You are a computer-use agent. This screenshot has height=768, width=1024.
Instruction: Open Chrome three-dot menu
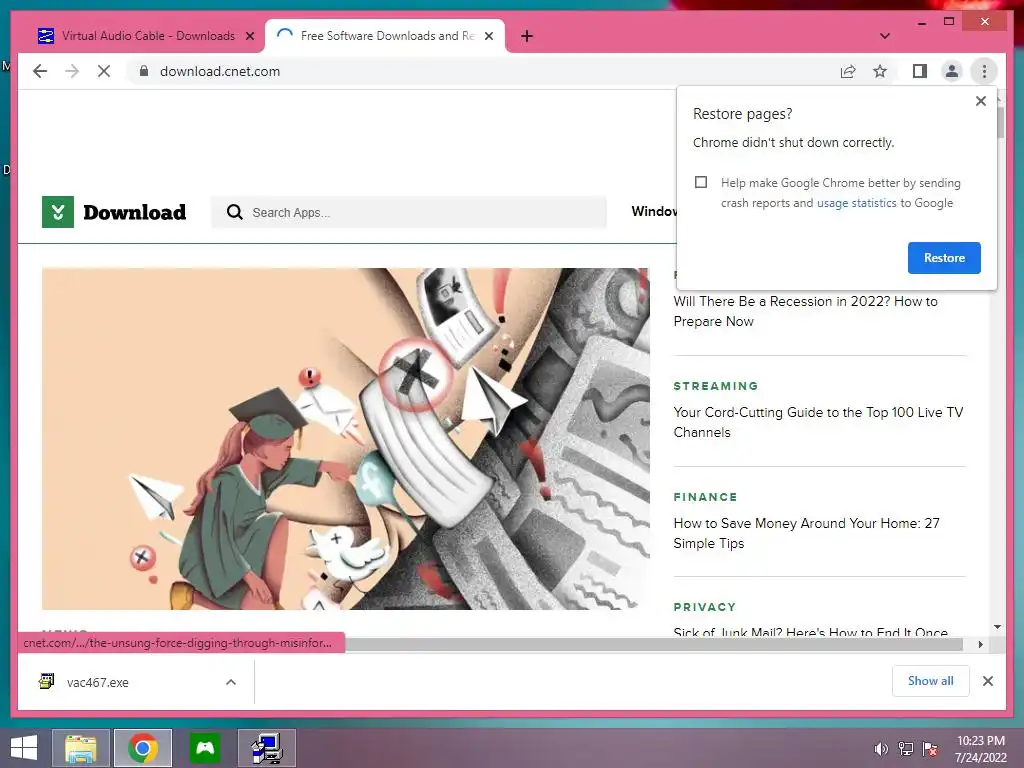984,71
